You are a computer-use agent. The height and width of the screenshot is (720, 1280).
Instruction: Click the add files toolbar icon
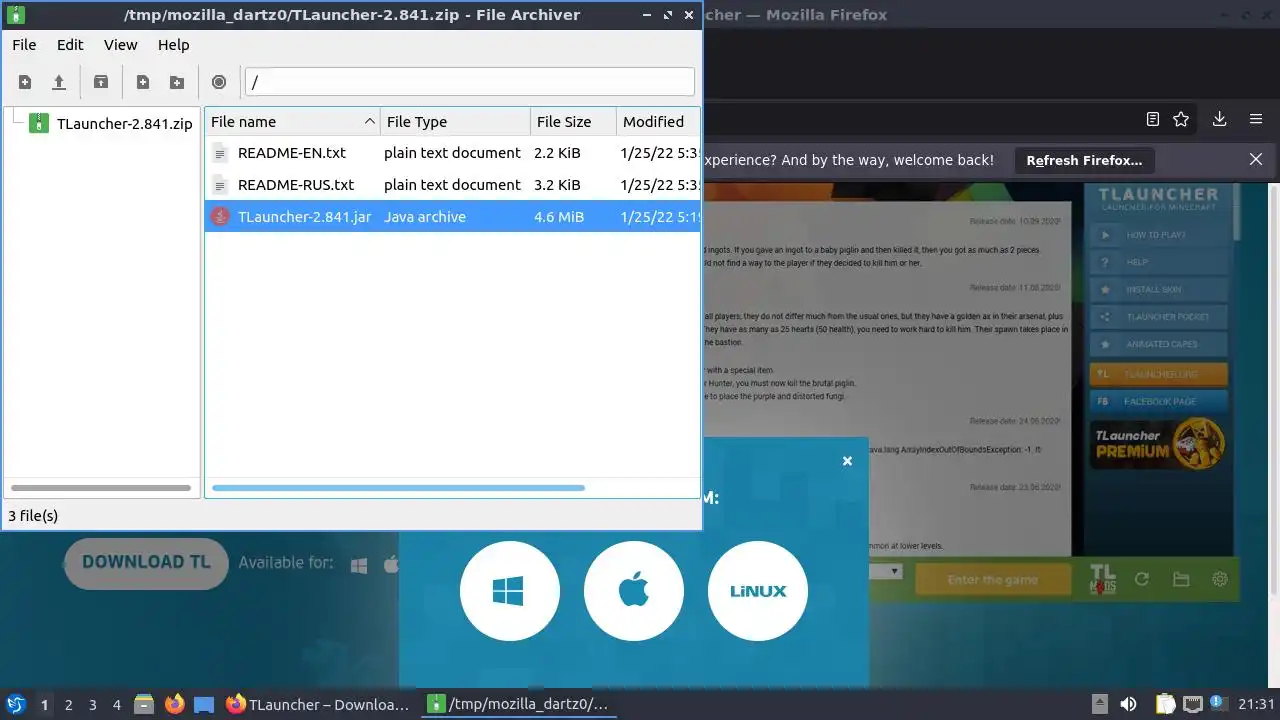click(x=143, y=82)
